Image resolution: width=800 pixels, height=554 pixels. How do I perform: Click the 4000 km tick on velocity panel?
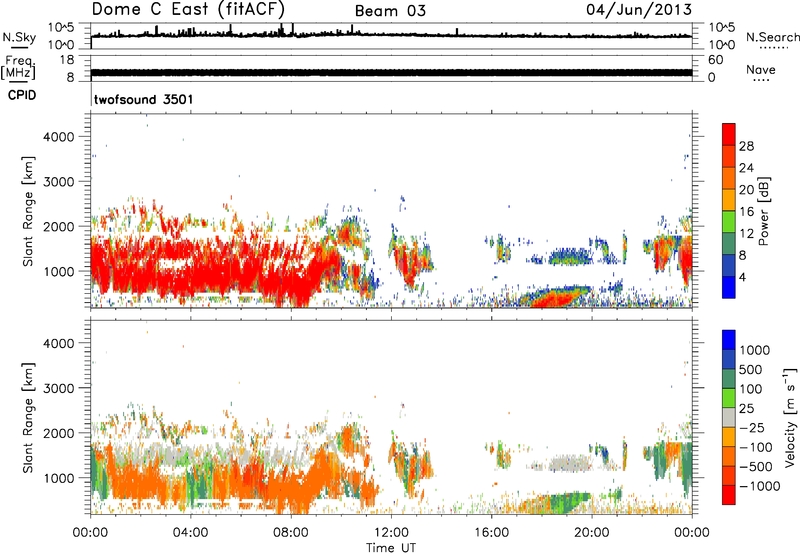(59, 343)
